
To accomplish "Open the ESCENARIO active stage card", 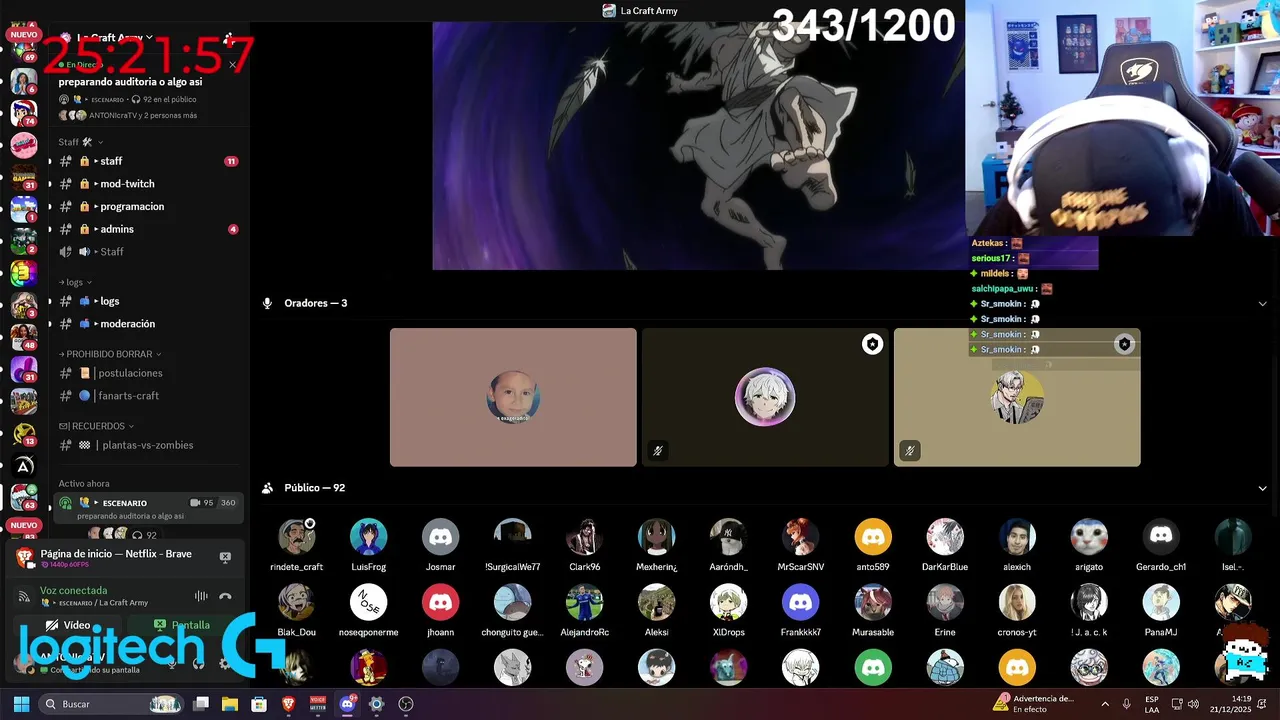I will coord(148,508).
